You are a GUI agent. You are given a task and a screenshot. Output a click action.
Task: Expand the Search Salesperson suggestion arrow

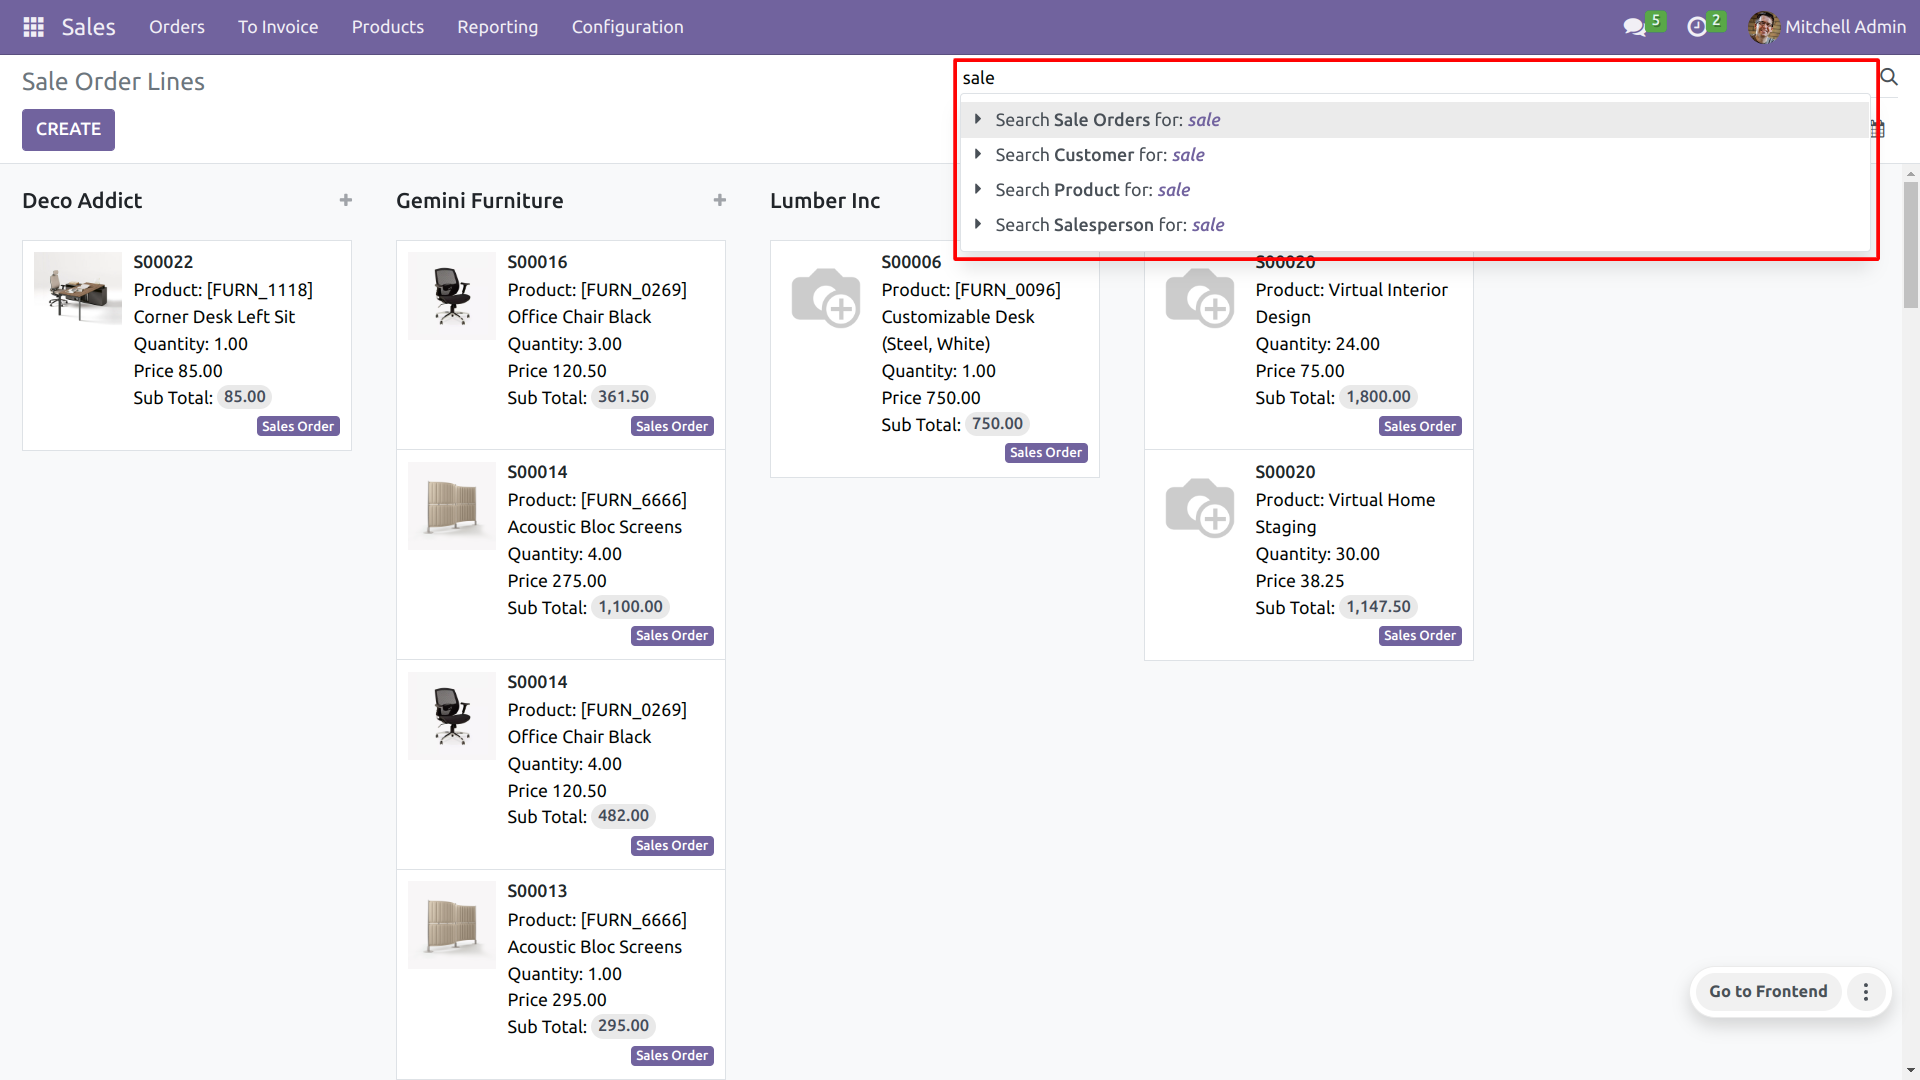(x=978, y=224)
